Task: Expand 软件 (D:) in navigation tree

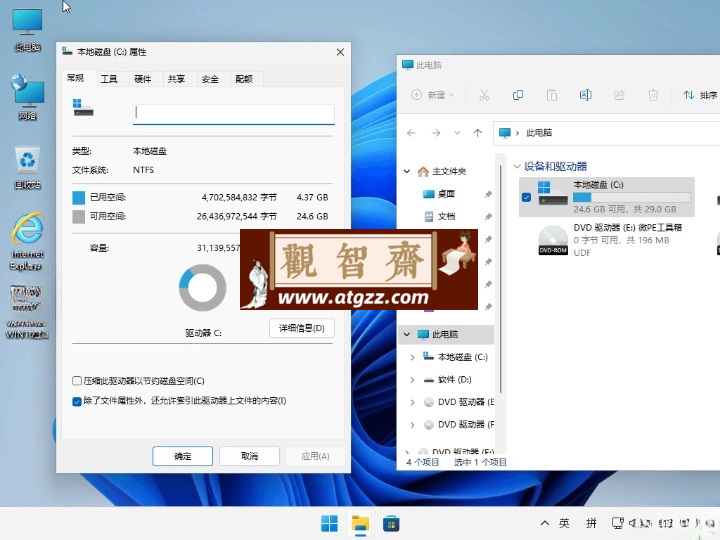Action: coord(412,379)
